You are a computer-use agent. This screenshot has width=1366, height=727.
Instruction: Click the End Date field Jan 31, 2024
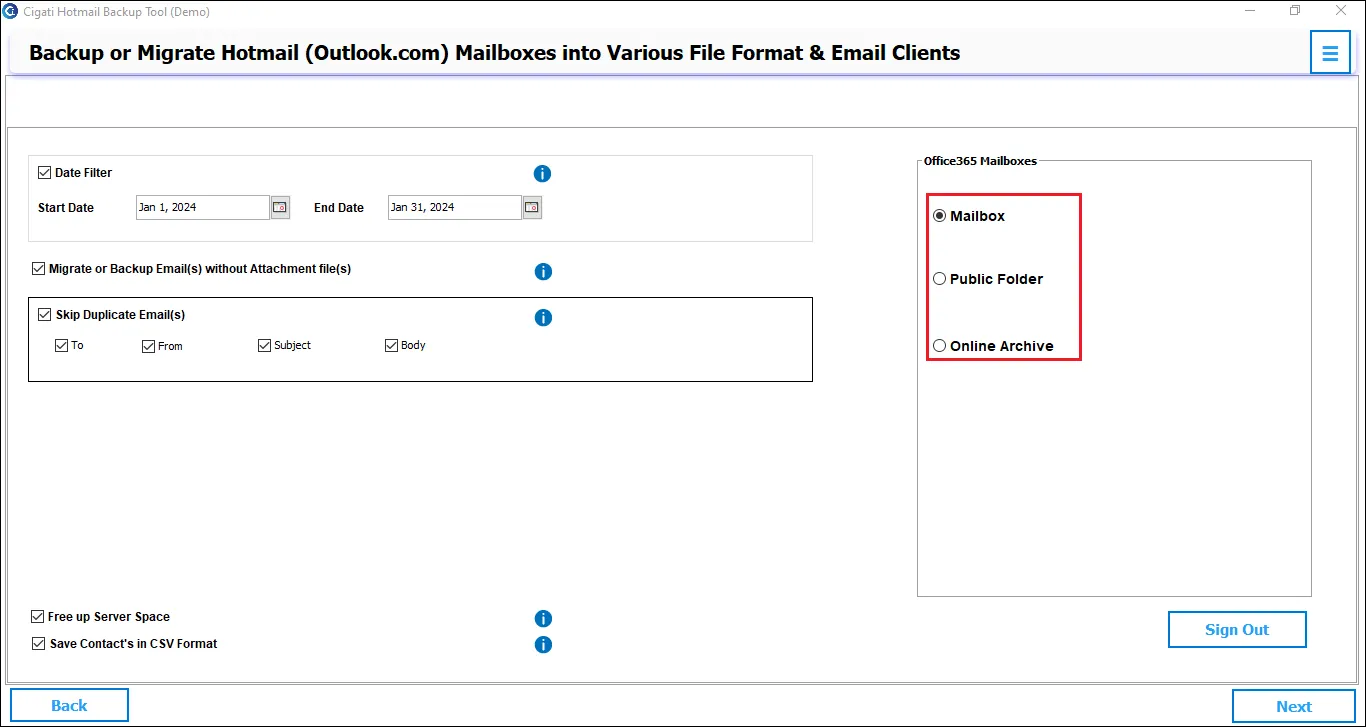pos(455,208)
